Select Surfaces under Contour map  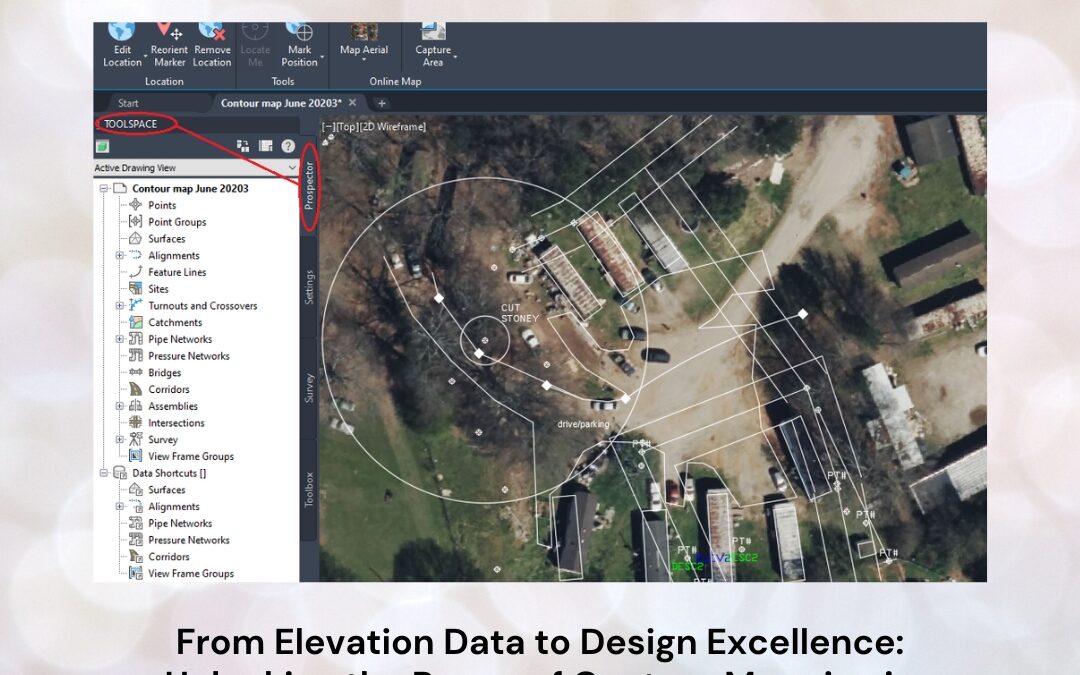tap(167, 239)
